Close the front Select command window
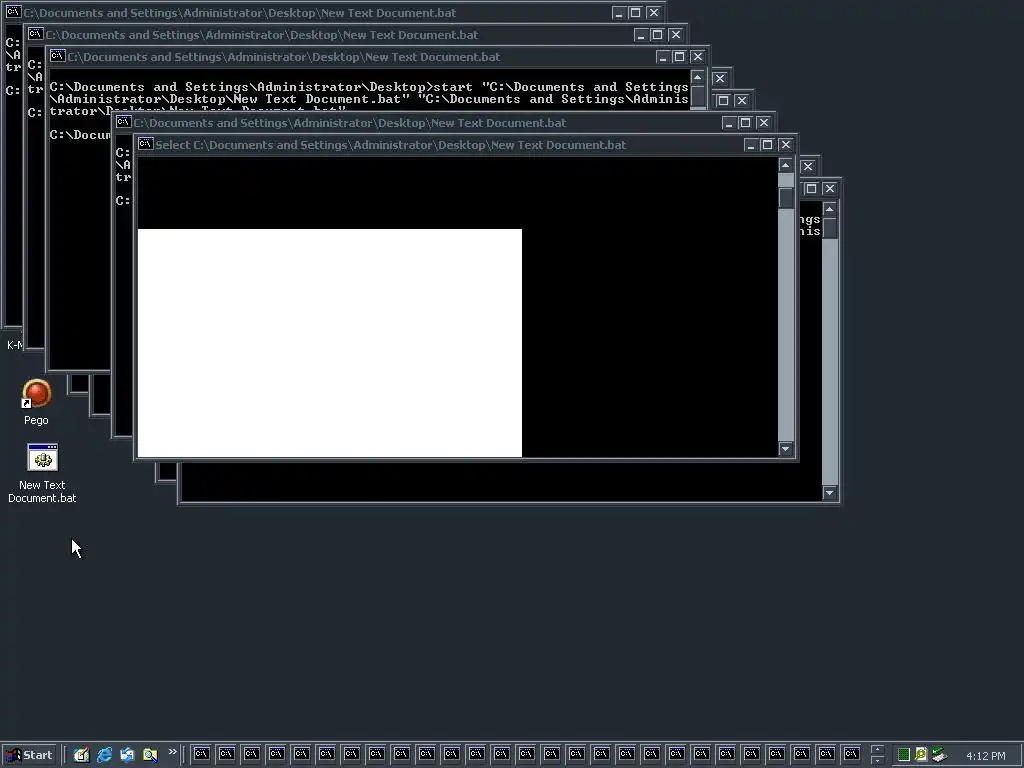This screenshot has height=768, width=1024. pos(786,145)
